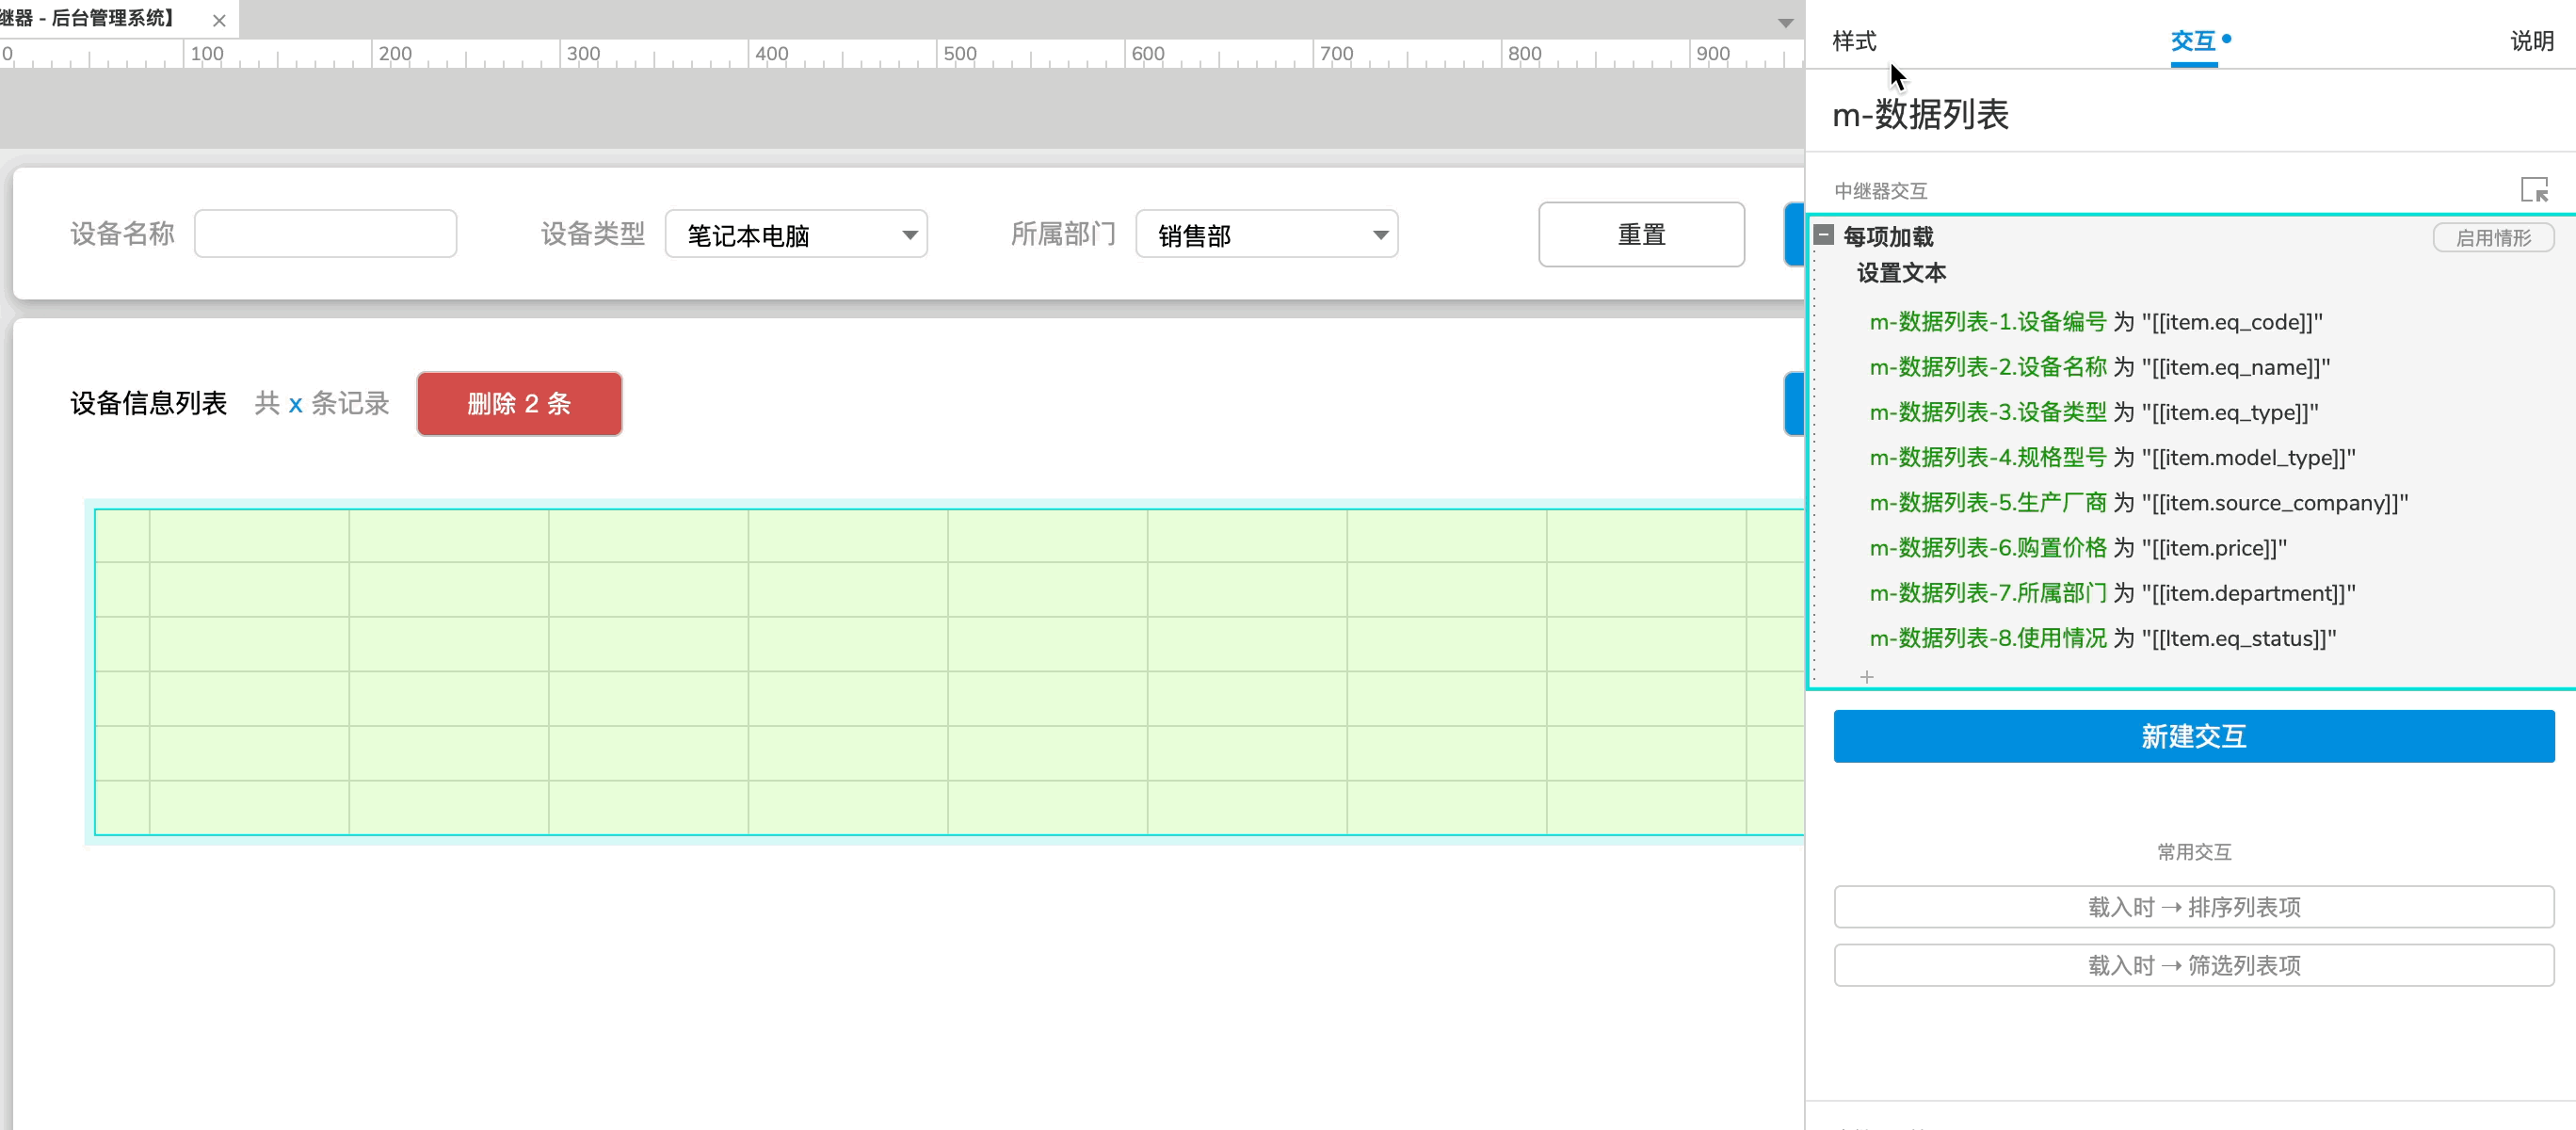This screenshot has height=1130, width=2576.
Task: Click the 设备名称 input field
Action: pos(325,232)
